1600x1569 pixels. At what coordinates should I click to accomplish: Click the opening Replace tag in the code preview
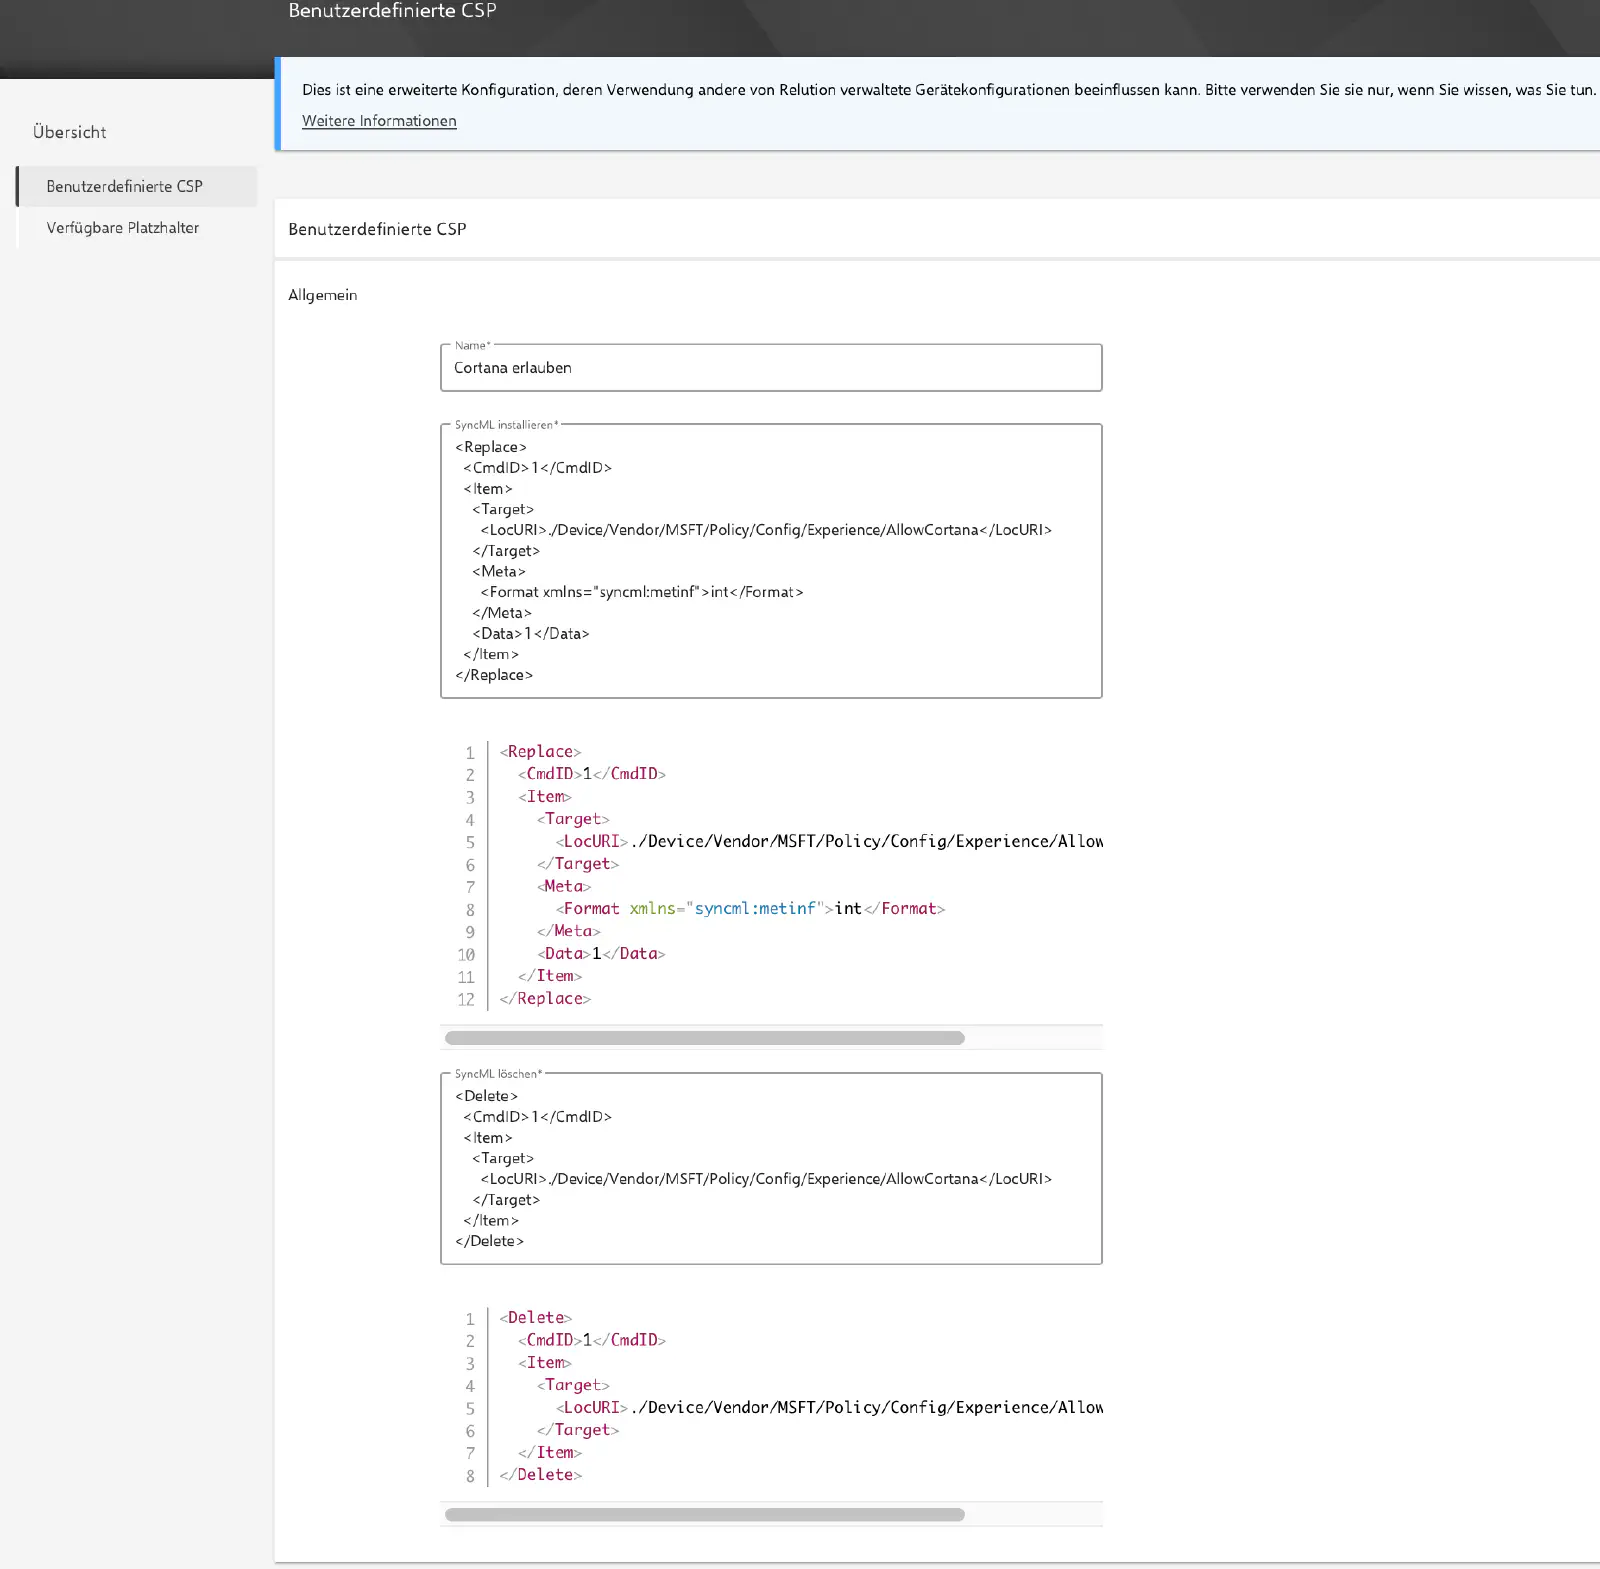pos(540,751)
